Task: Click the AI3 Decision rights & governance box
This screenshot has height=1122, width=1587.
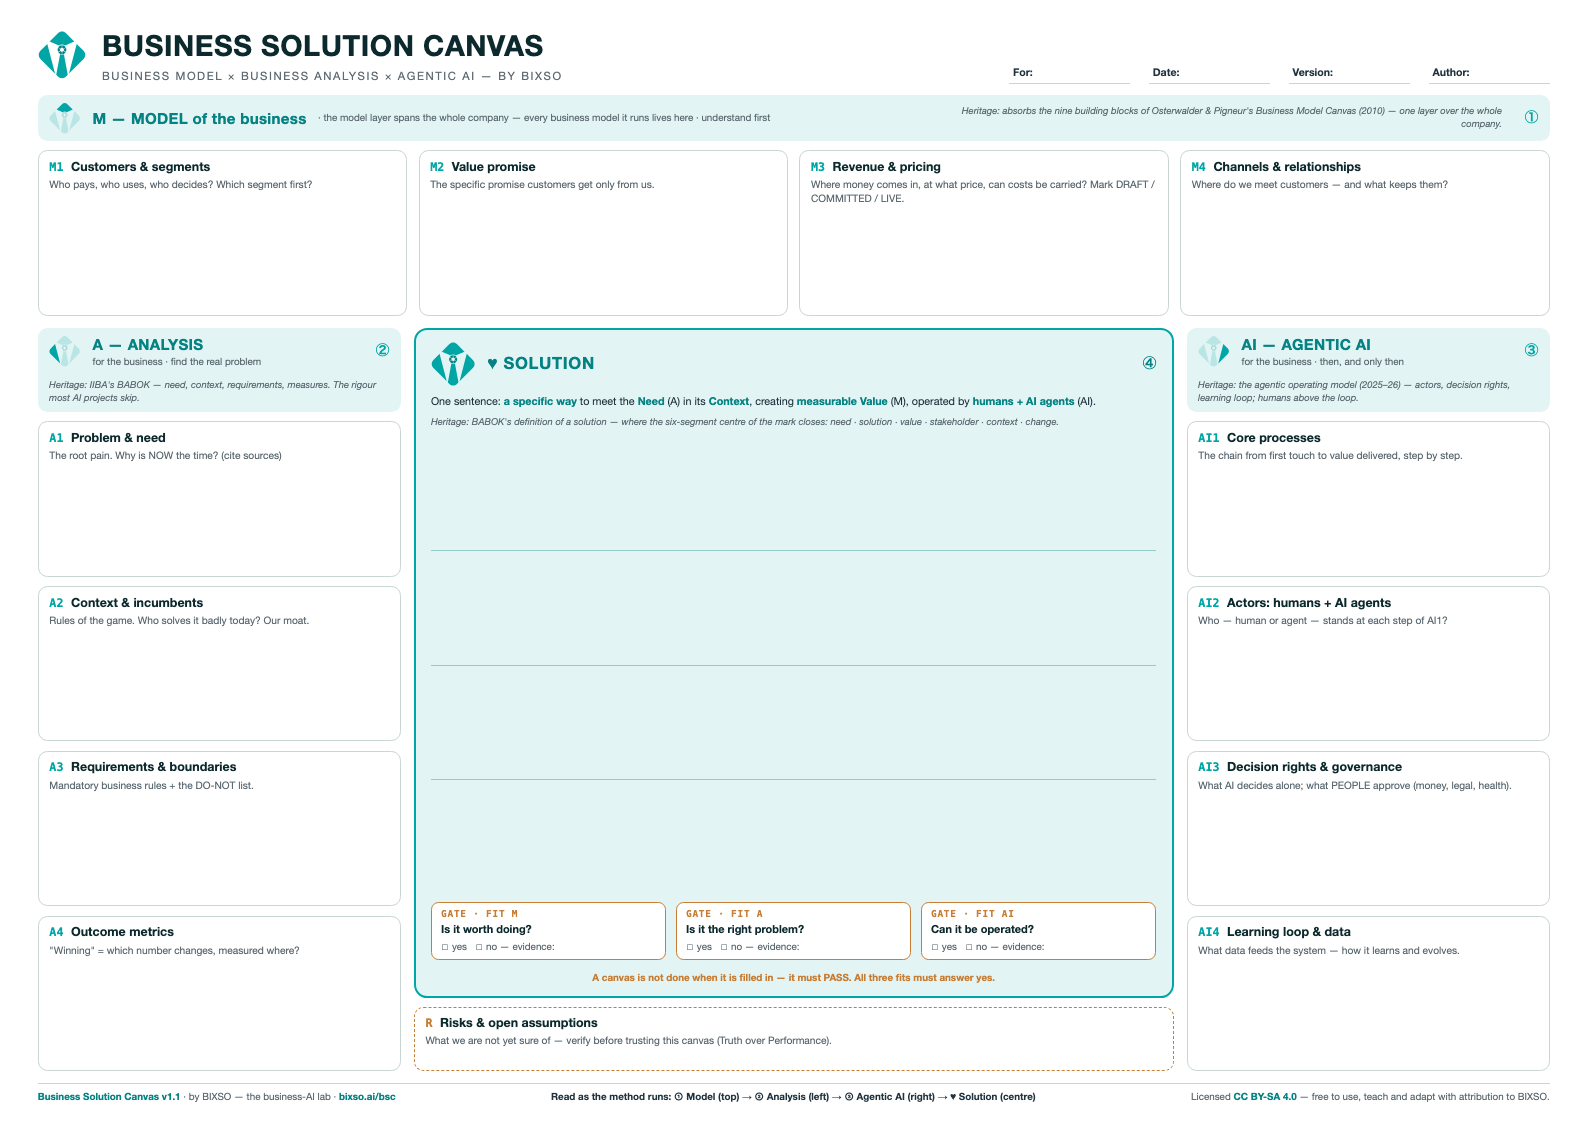Action: tap(1368, 828)
